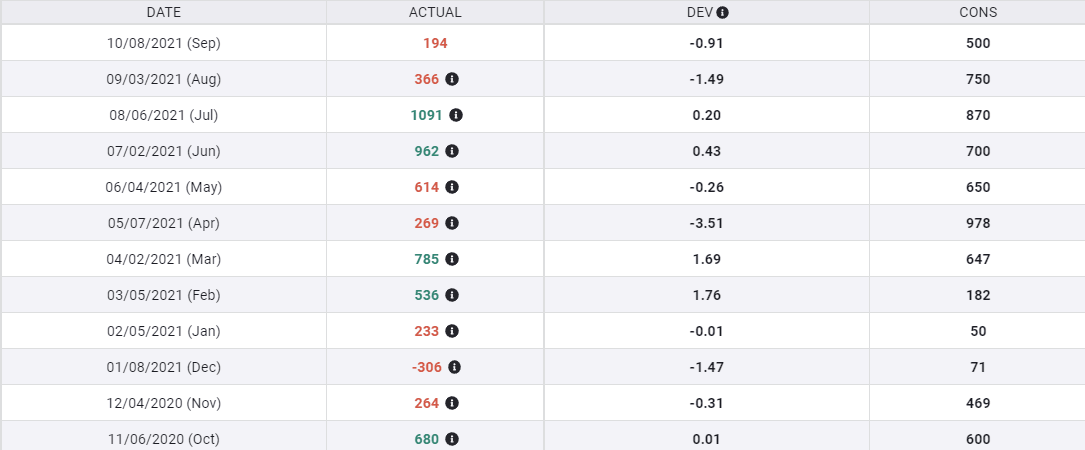Click info icon beside 269 value
The image size is (1085, 450).
tap(452, 223)
